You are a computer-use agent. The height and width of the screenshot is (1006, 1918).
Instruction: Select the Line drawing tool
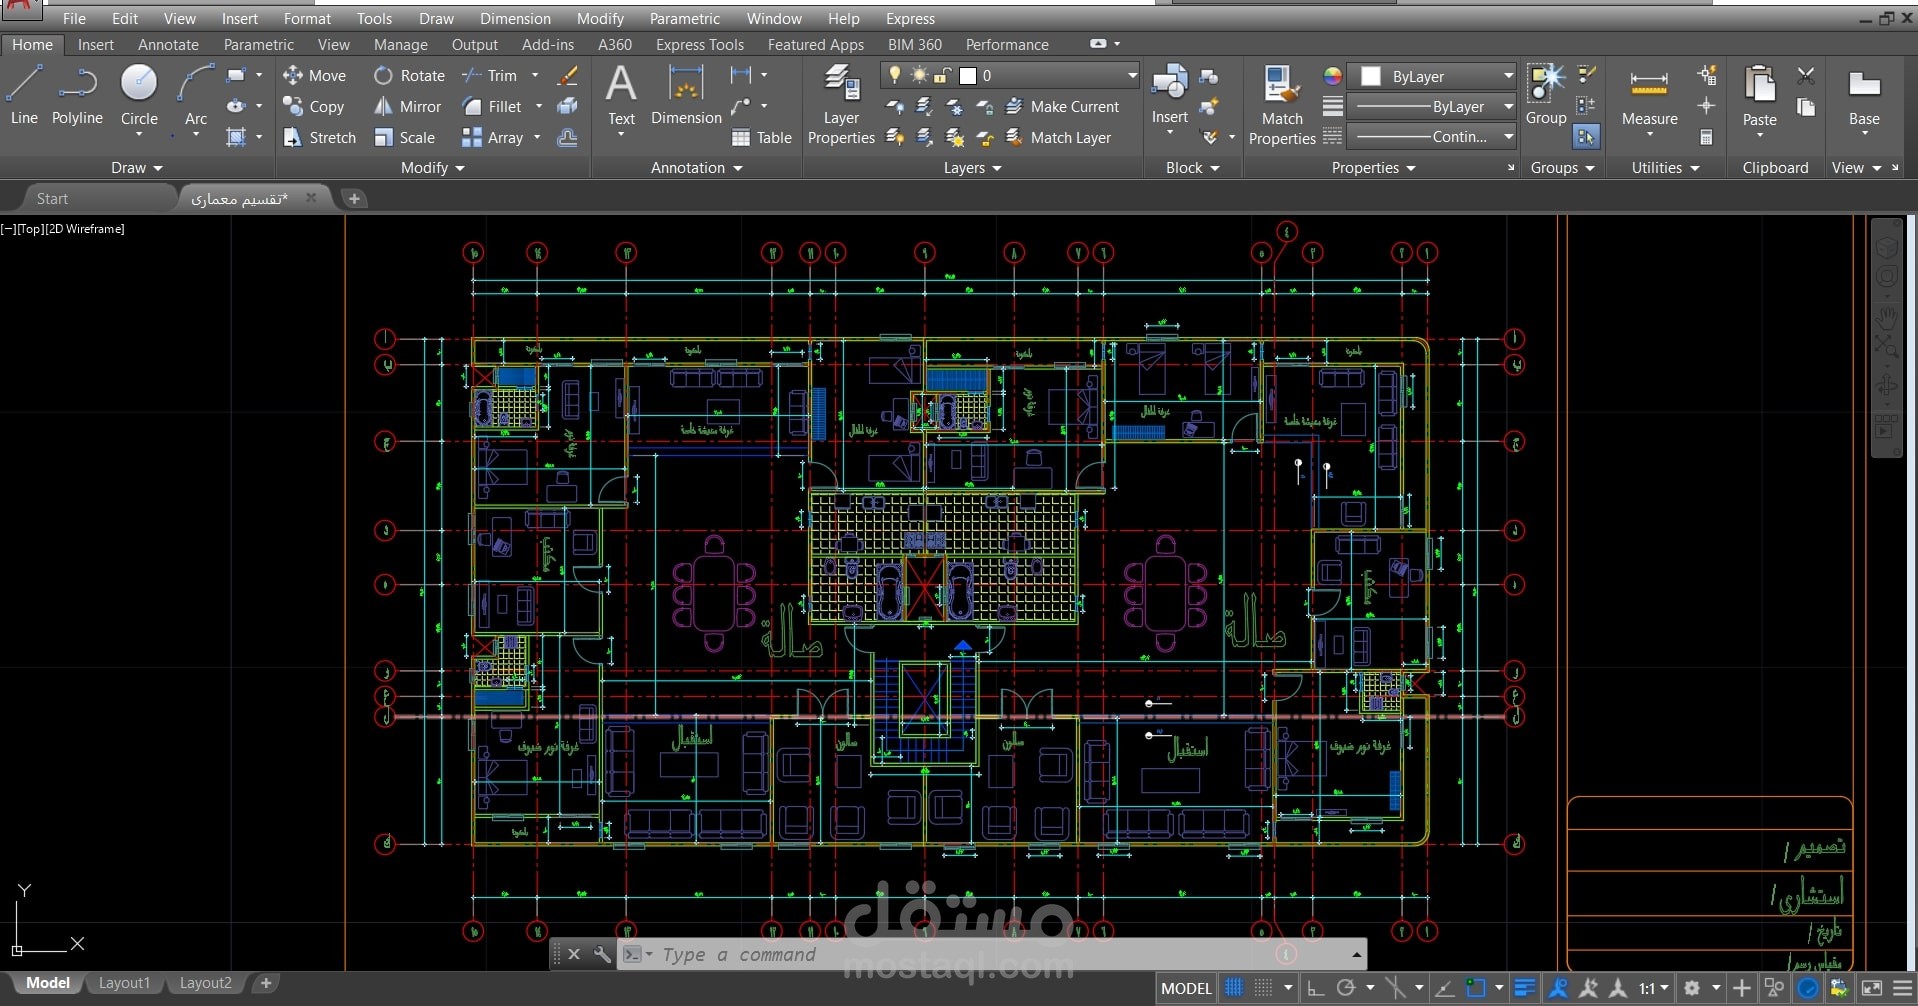24,95
